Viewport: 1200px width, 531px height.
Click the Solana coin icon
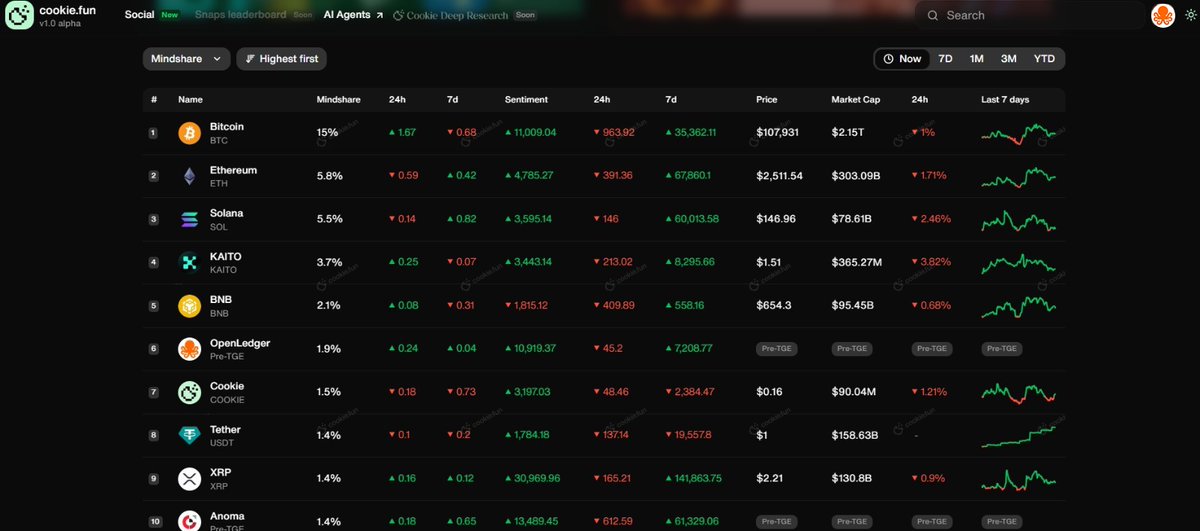click(x=189, y=219)
